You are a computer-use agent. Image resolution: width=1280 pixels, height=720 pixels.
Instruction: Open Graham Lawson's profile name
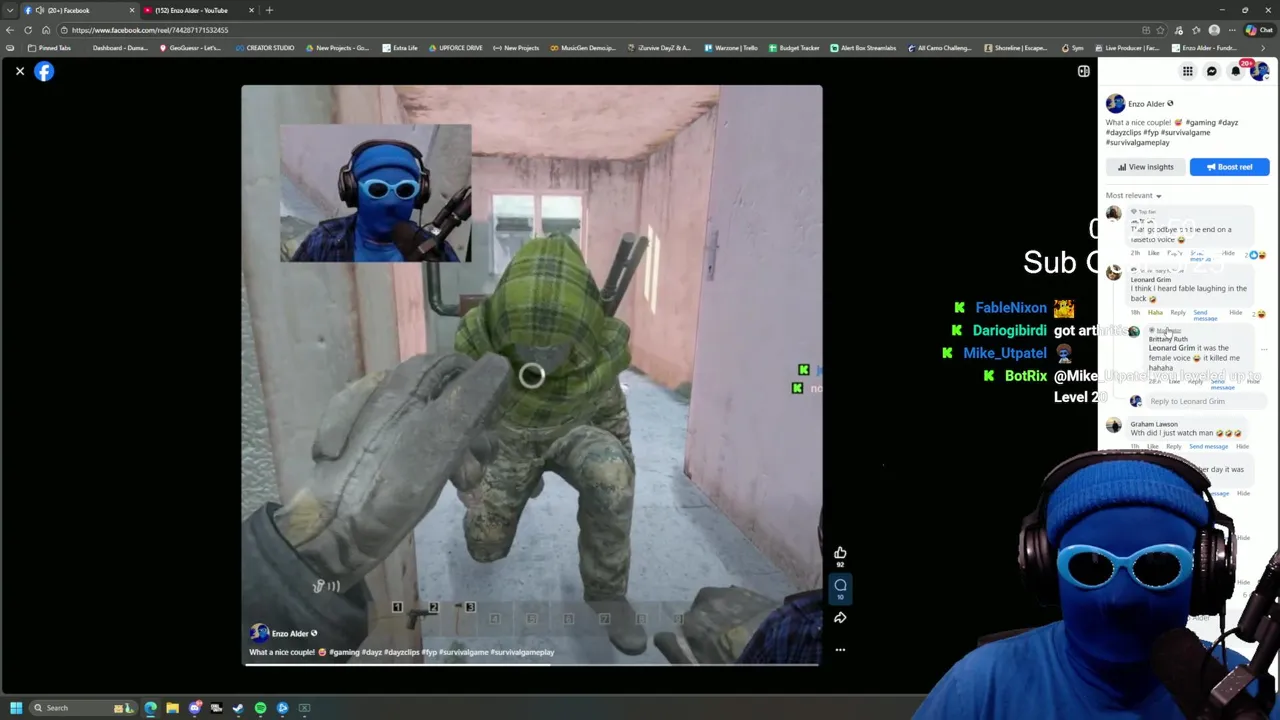click(x=1154, y=424)
